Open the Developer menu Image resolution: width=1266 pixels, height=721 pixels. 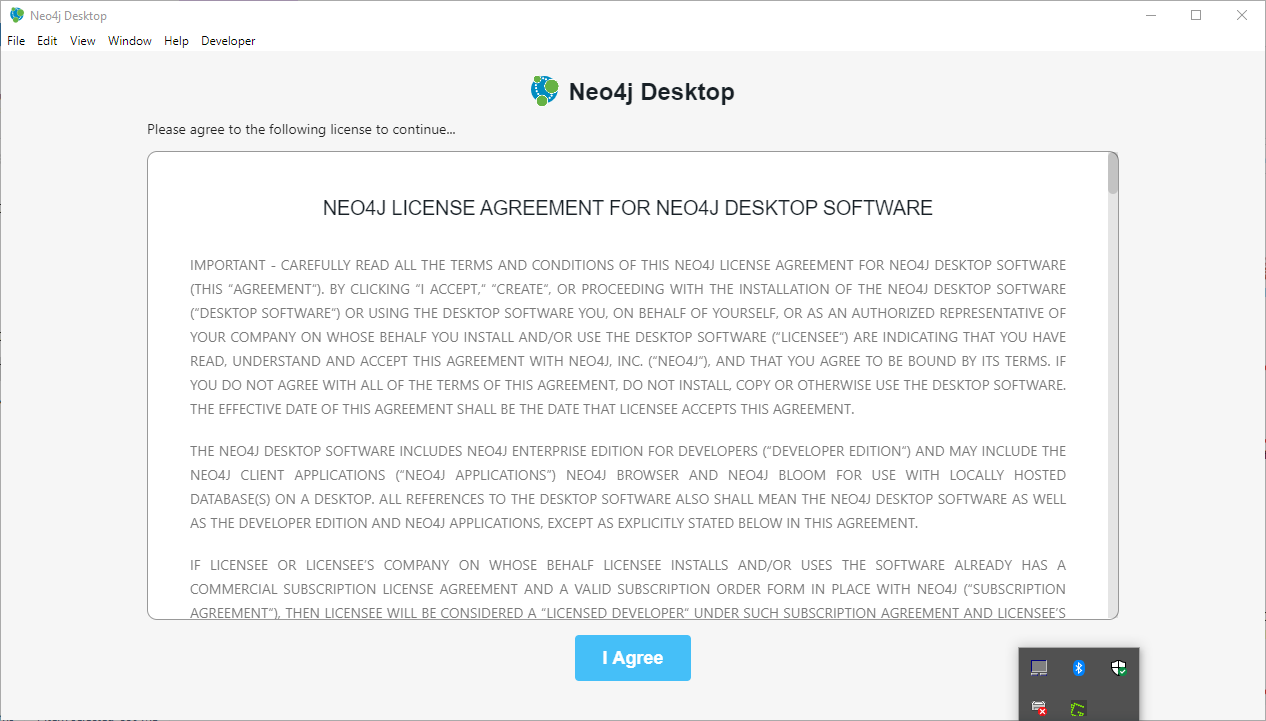pyautogui.click(x=228, y=41)
